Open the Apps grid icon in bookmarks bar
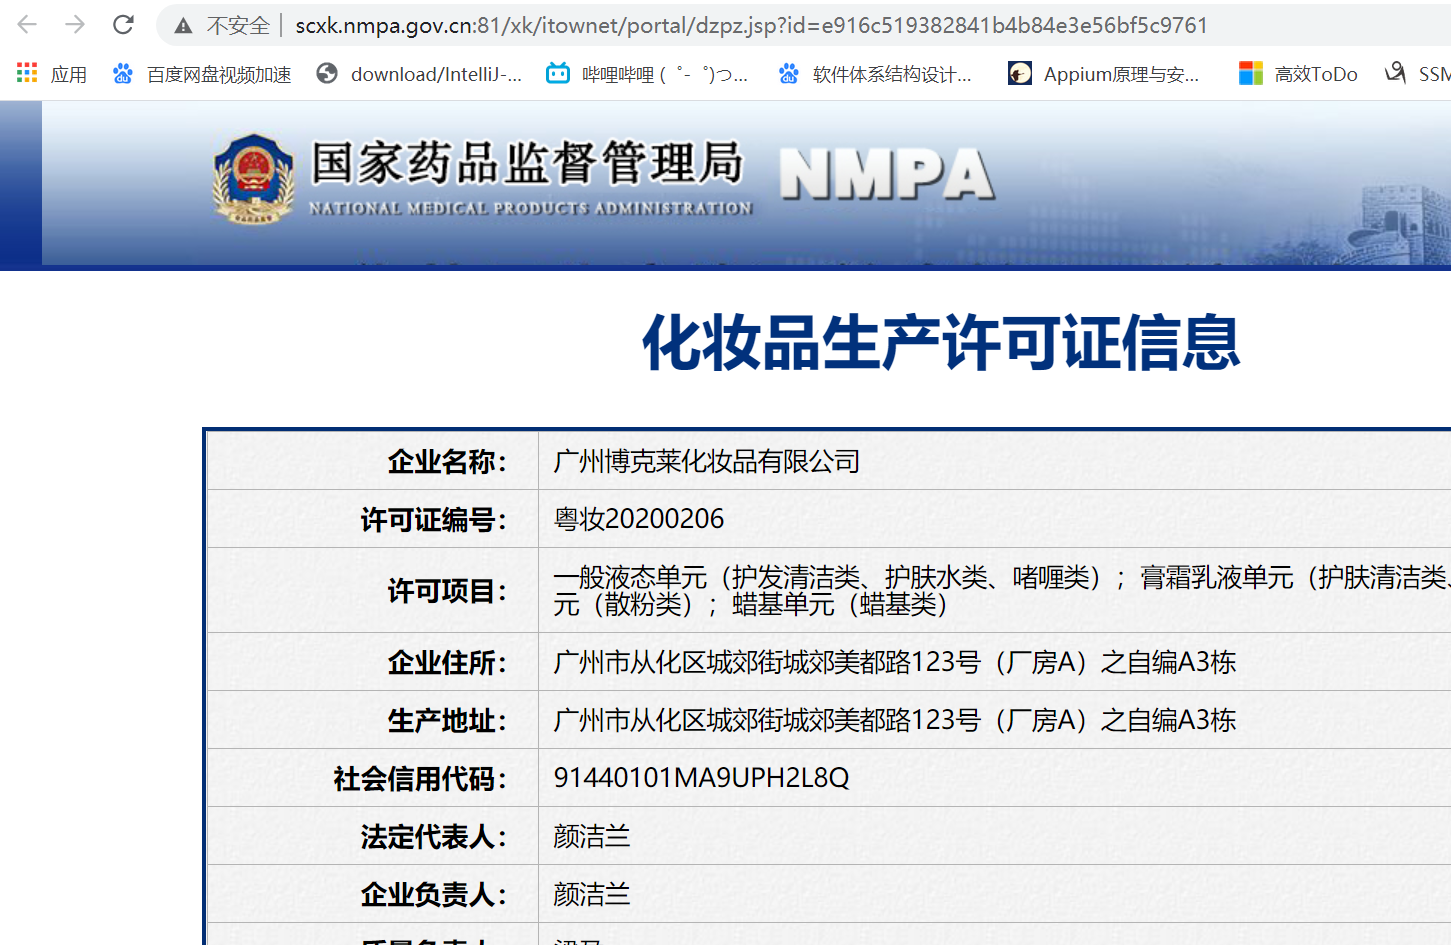 [27, 73]
